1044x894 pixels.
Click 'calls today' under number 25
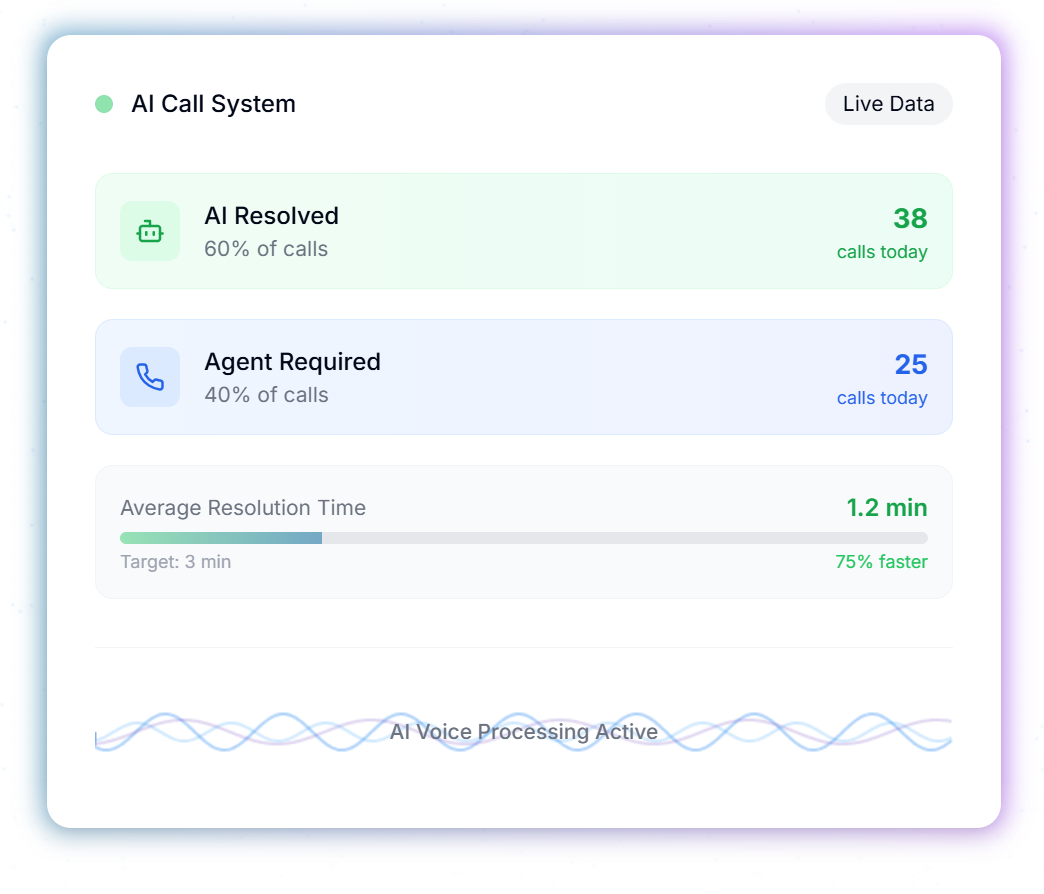click(882, 398)
